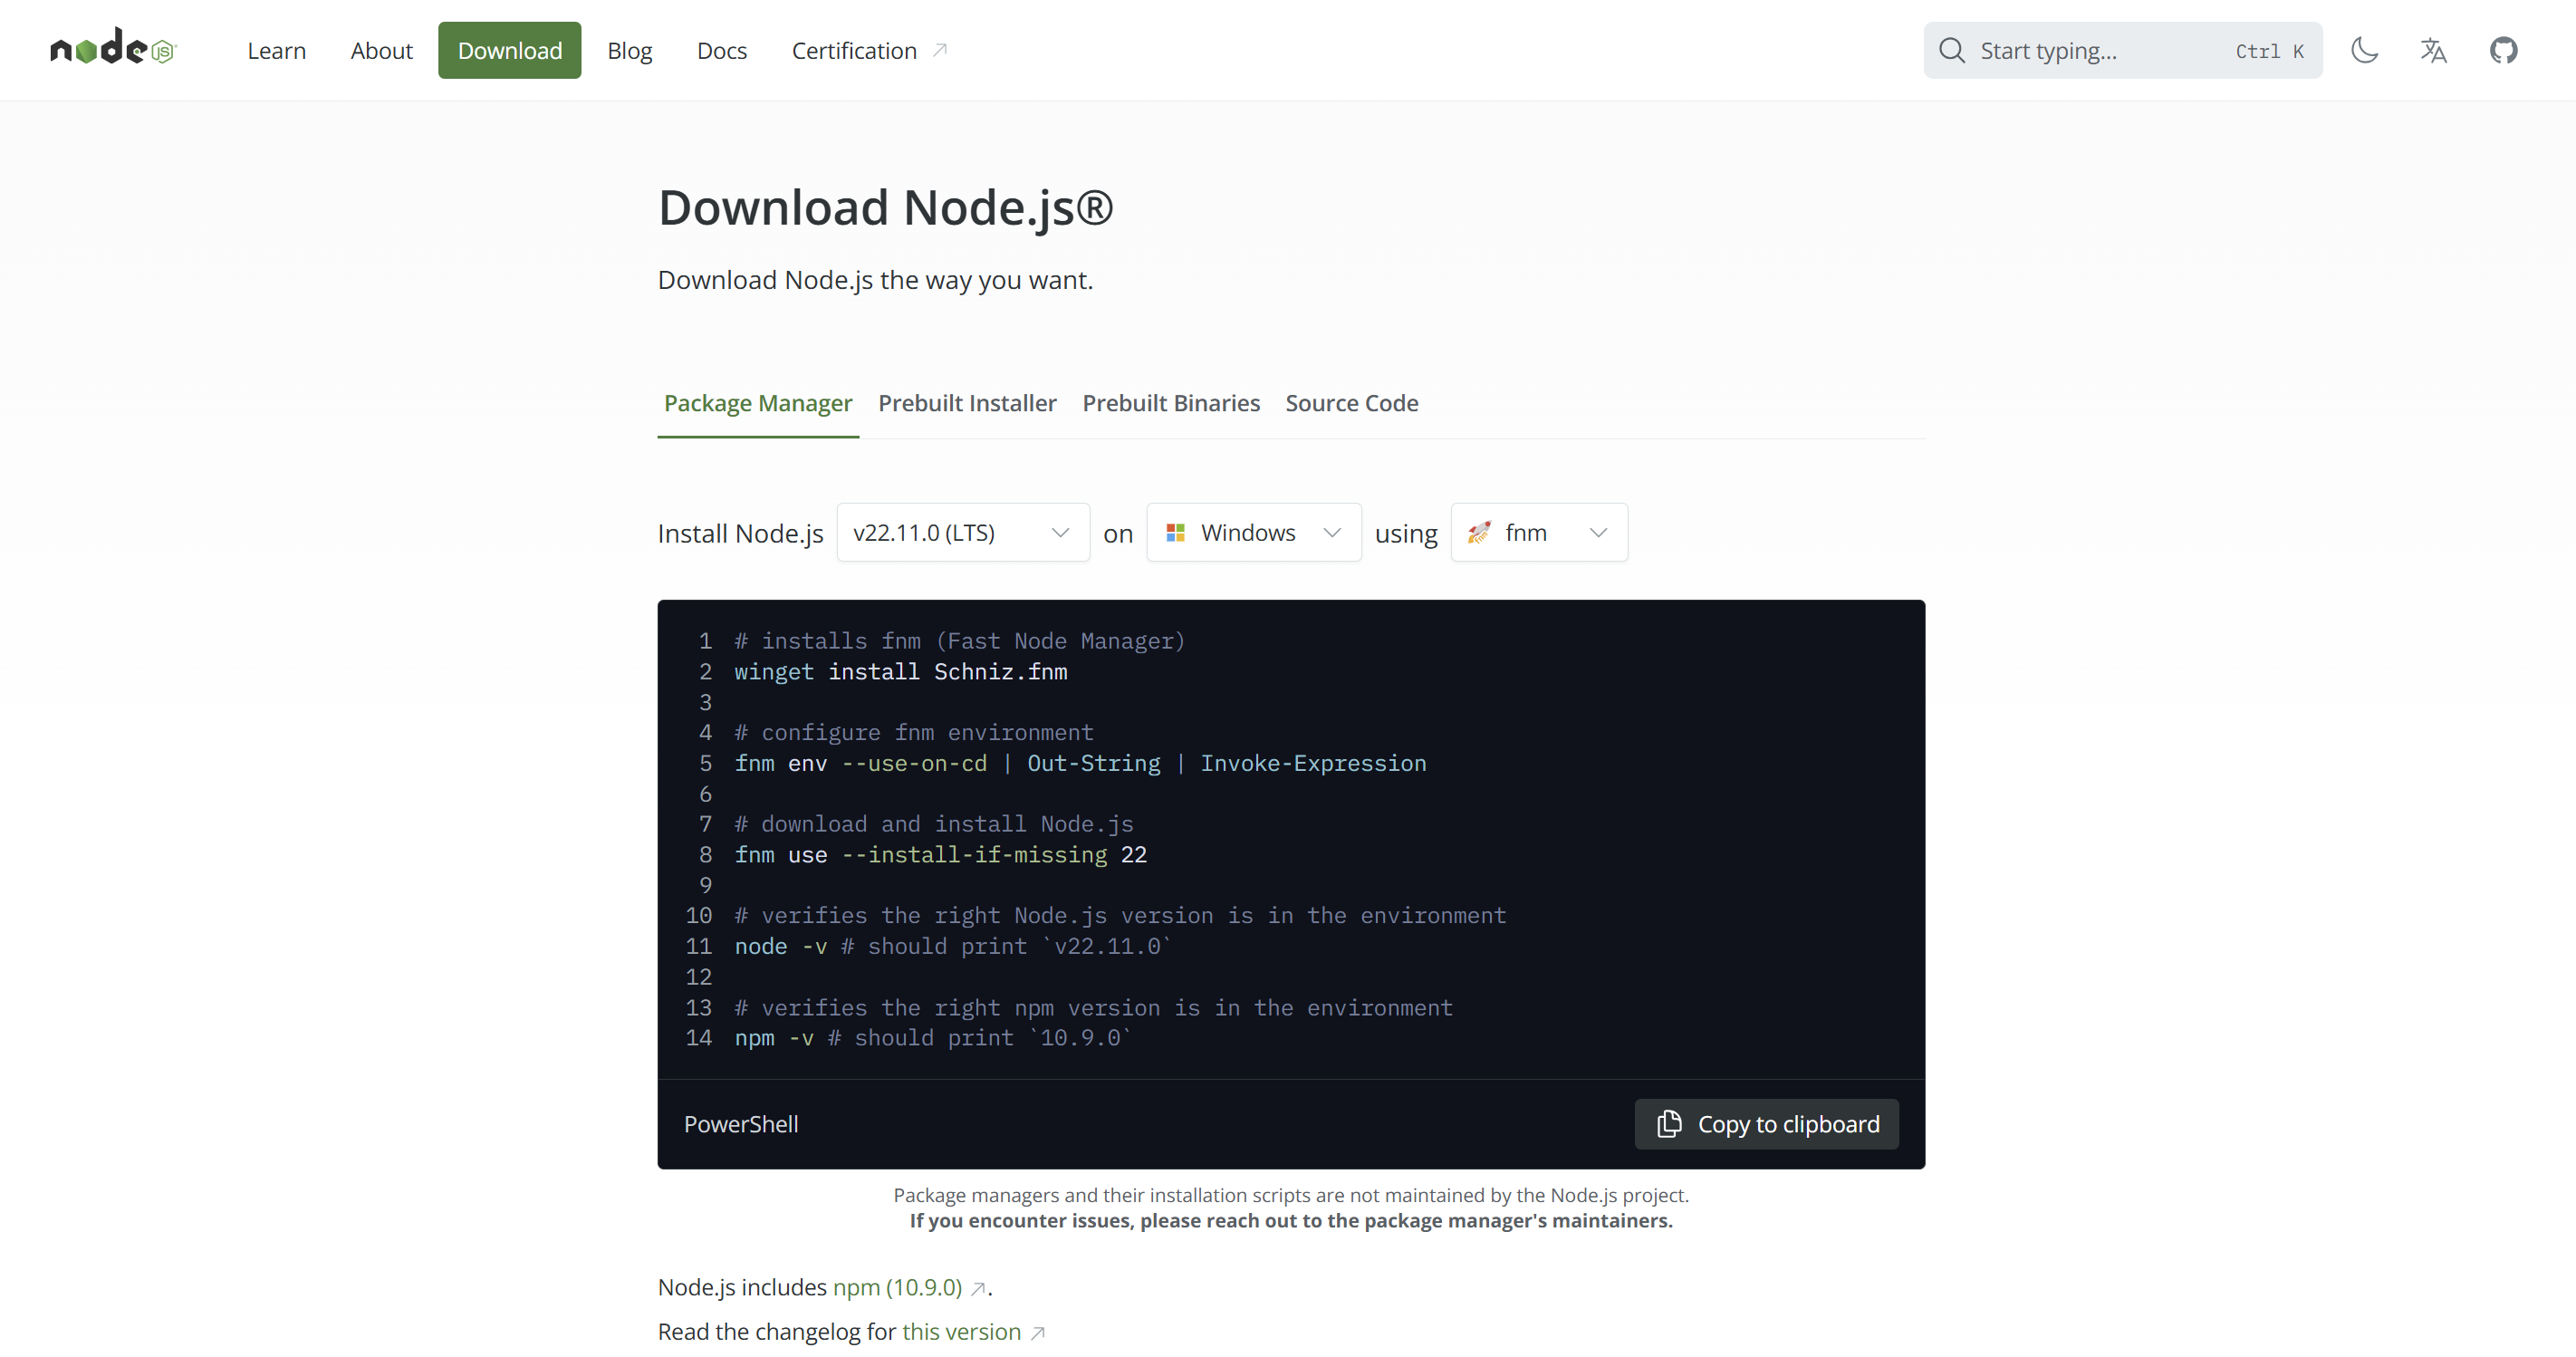The height and width of the screenshot is (1357, 2576).
Task: Click the fnm env --use-on-cd line
Action: pos(1080,764)
